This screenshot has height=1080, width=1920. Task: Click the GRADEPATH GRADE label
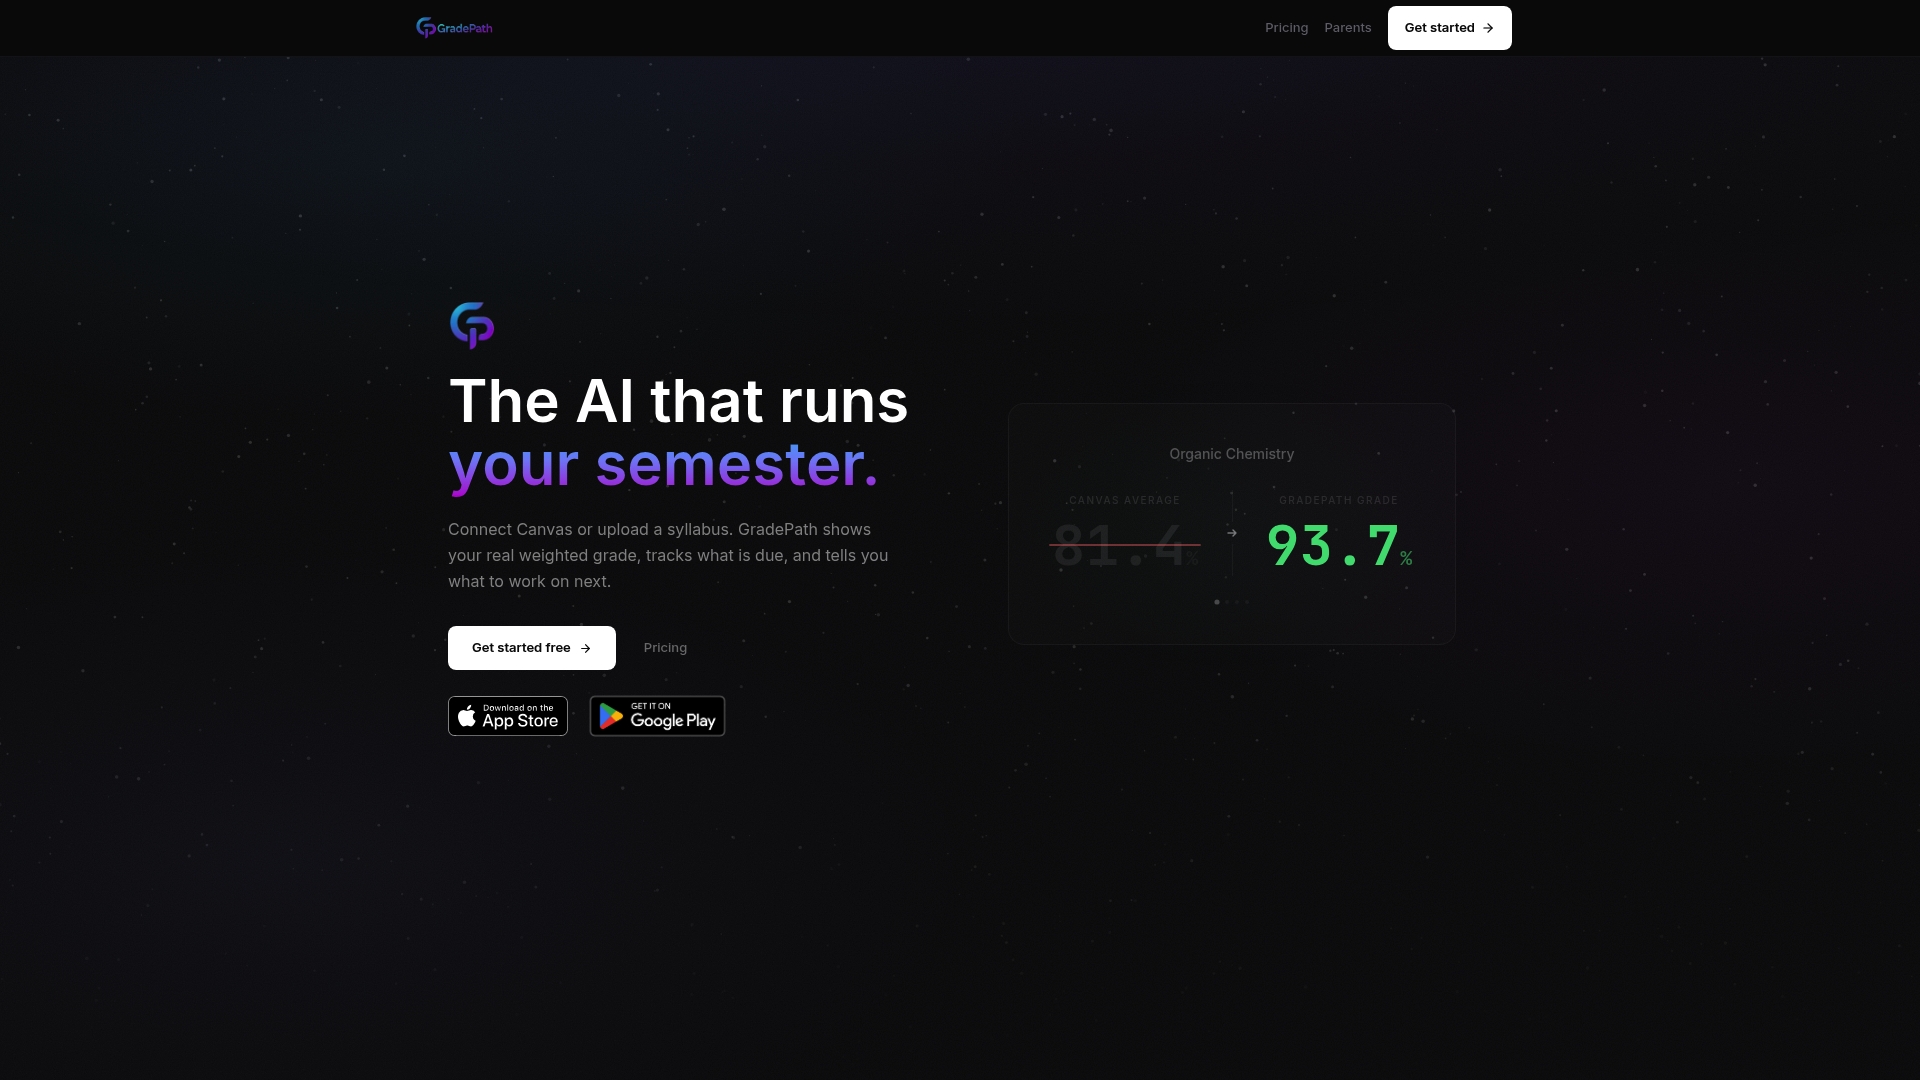pyautogui.click(x=1338, y=500)
